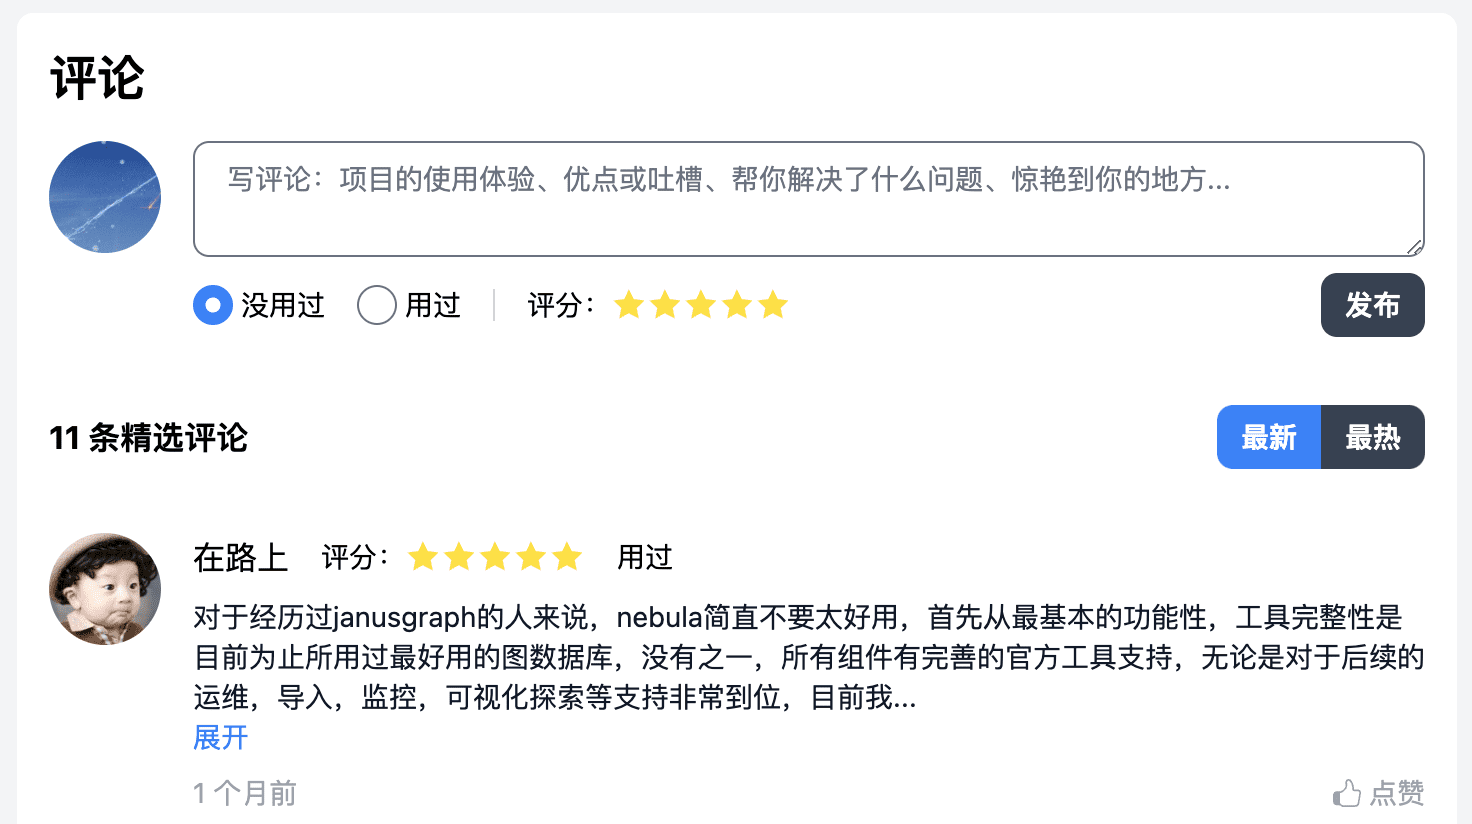The height and width of the screenshot is (824, 1472).
Task: Click the textarea resize handle corner
Action: pyautogui.click(x=1414, y=247)
